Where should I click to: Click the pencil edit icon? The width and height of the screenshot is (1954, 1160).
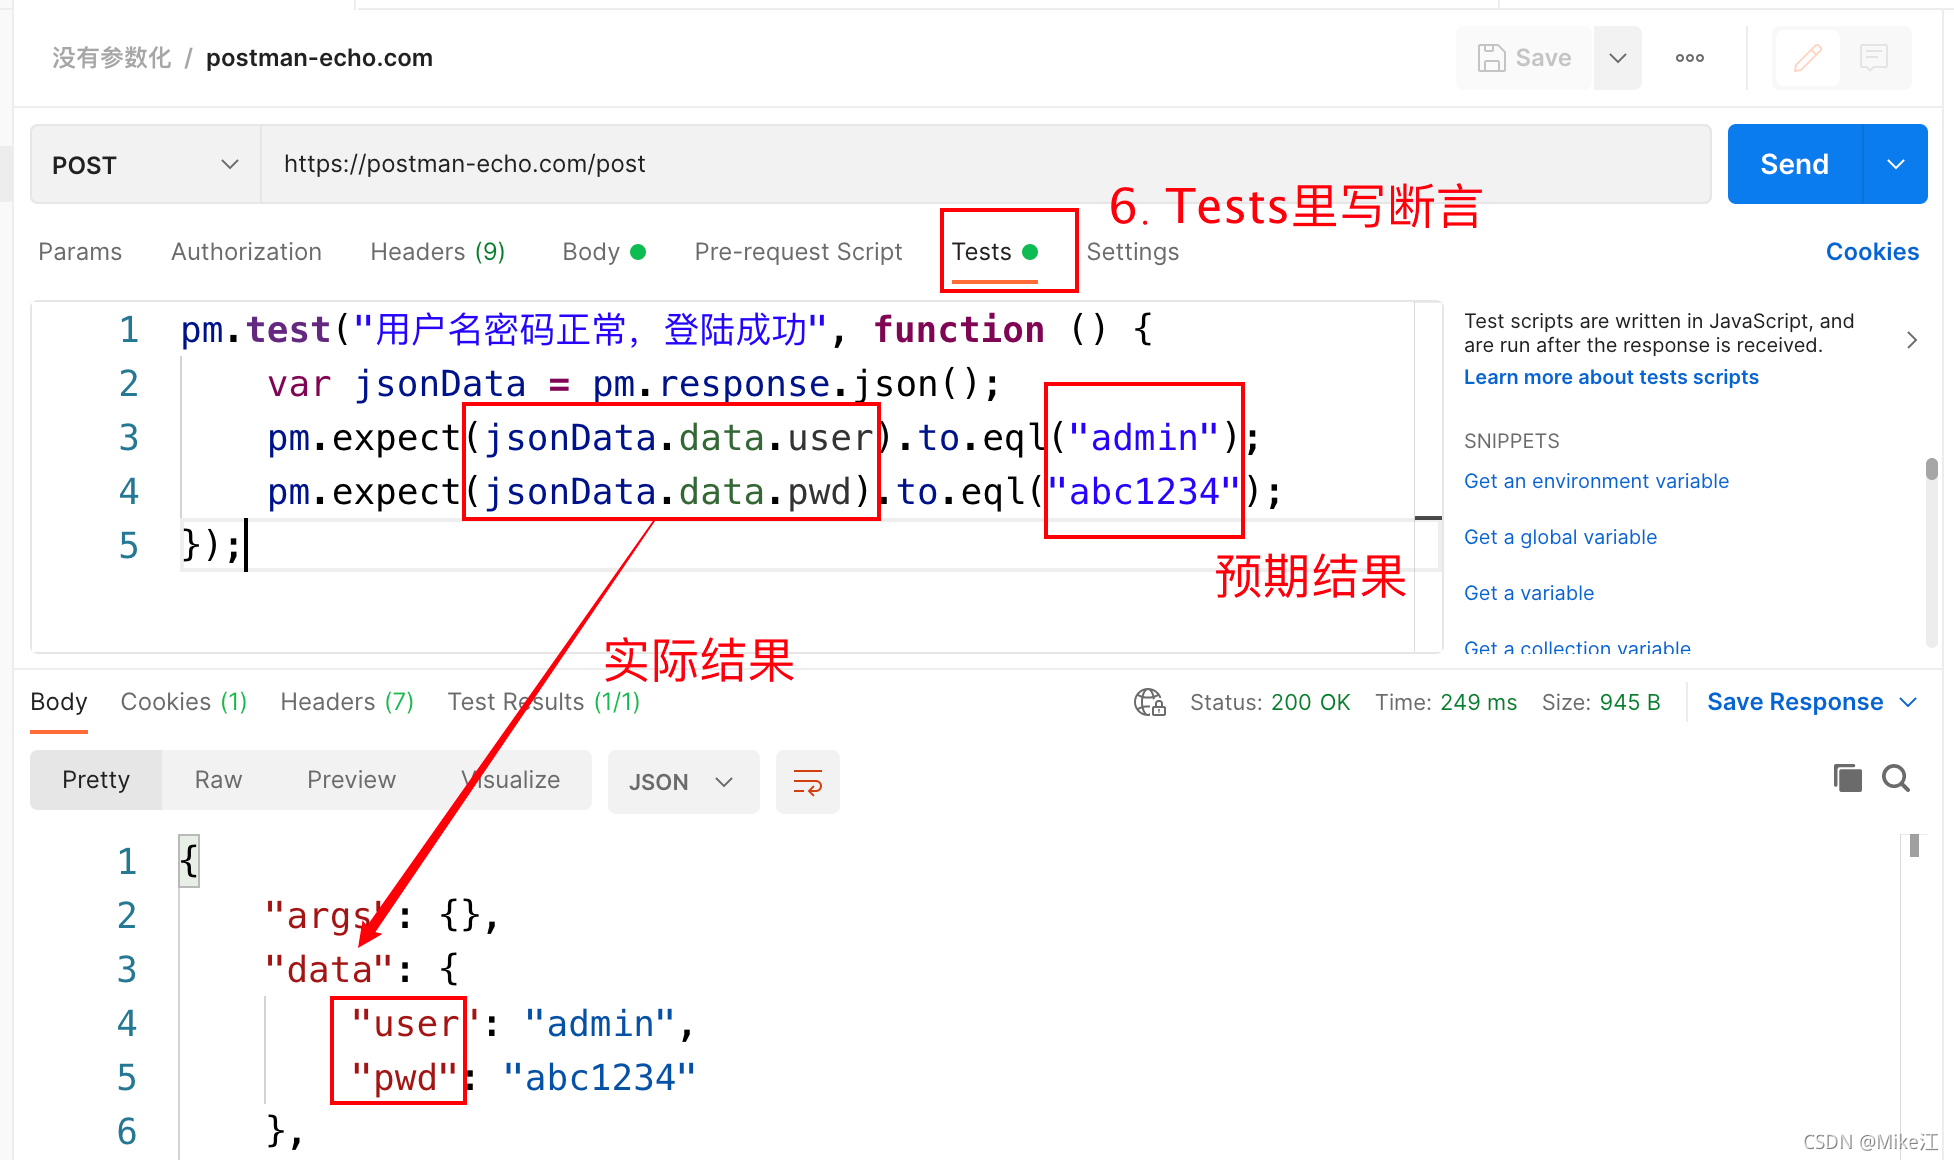(x=1808, y=58)
